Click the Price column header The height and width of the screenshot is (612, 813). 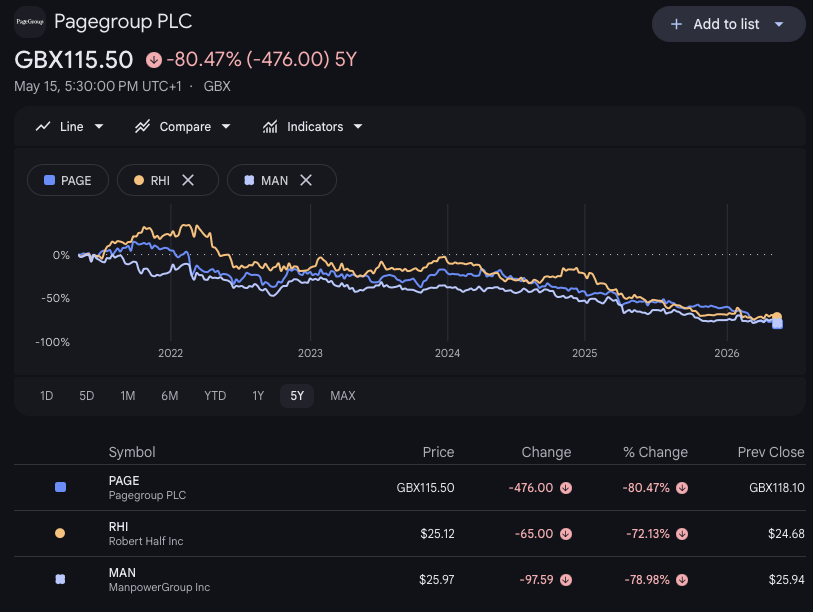point(438,452)
